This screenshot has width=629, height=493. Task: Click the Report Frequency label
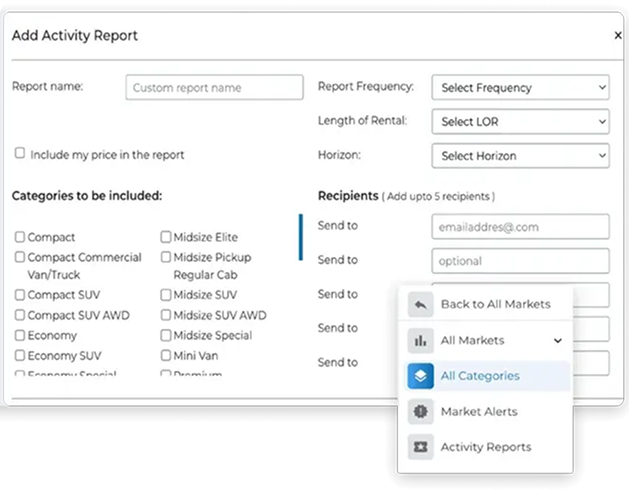pos(366,86)
